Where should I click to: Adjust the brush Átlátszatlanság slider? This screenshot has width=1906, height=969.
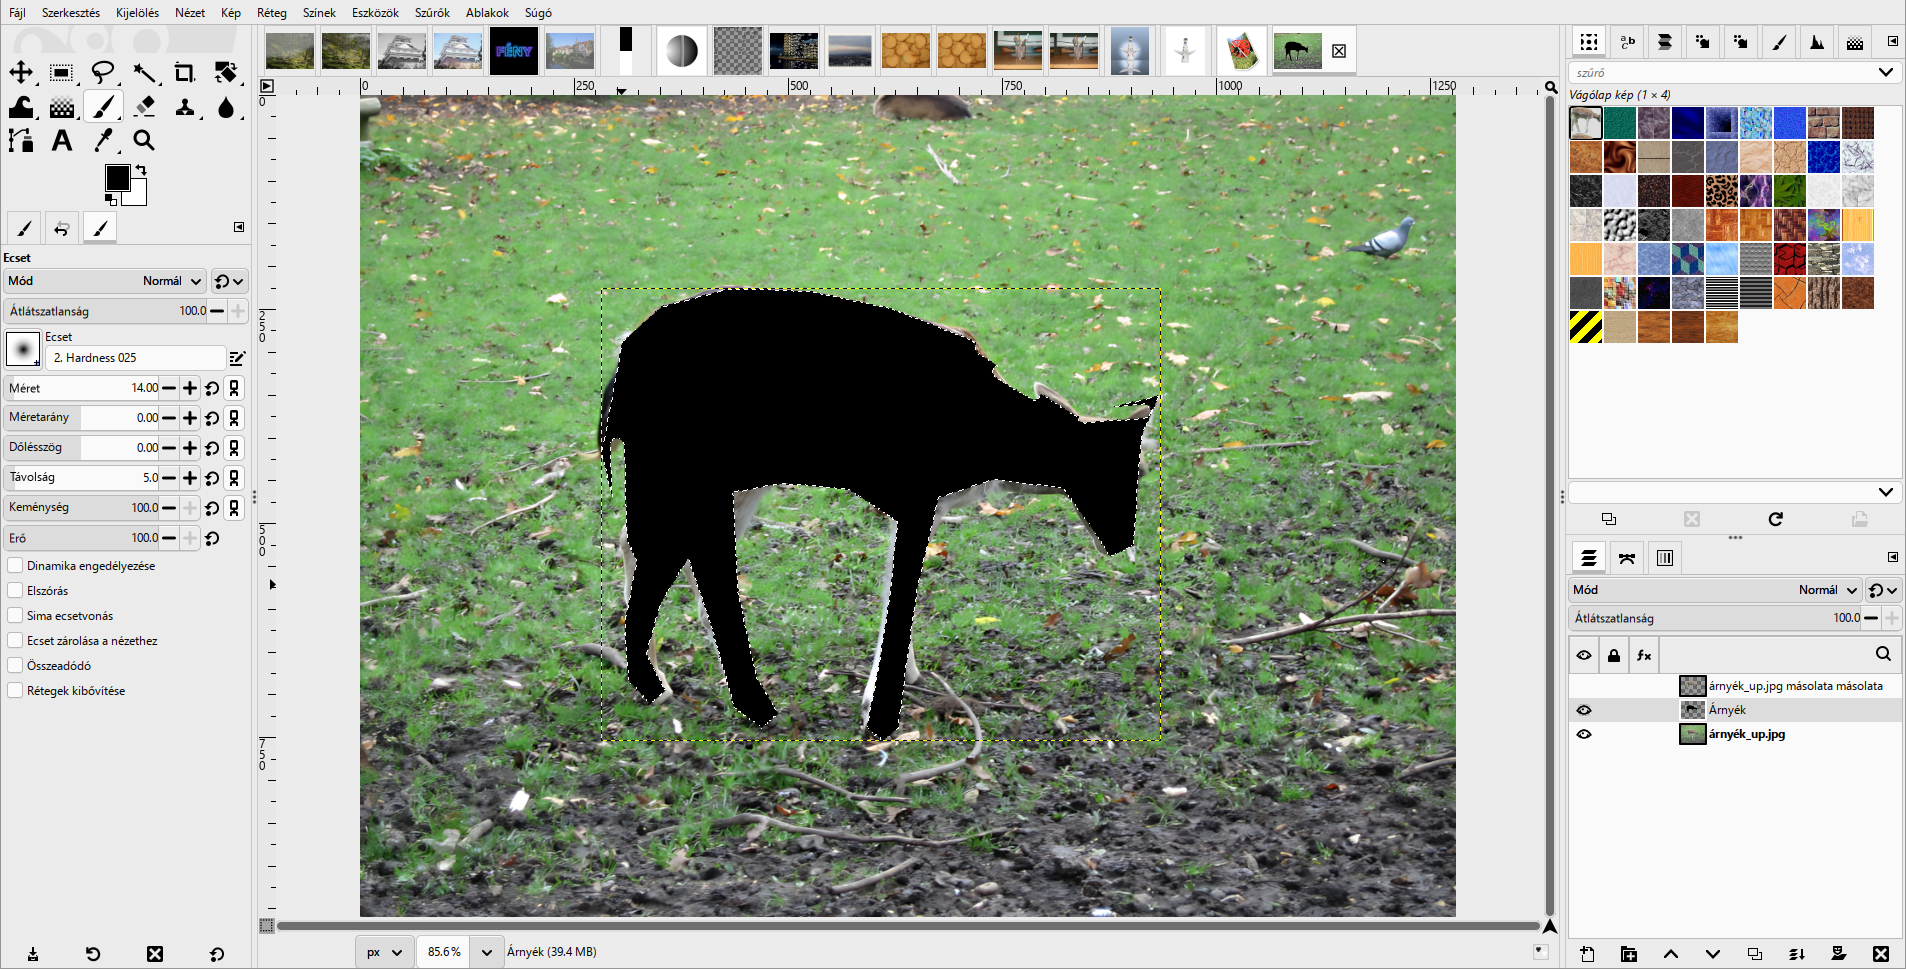(103, 311)
